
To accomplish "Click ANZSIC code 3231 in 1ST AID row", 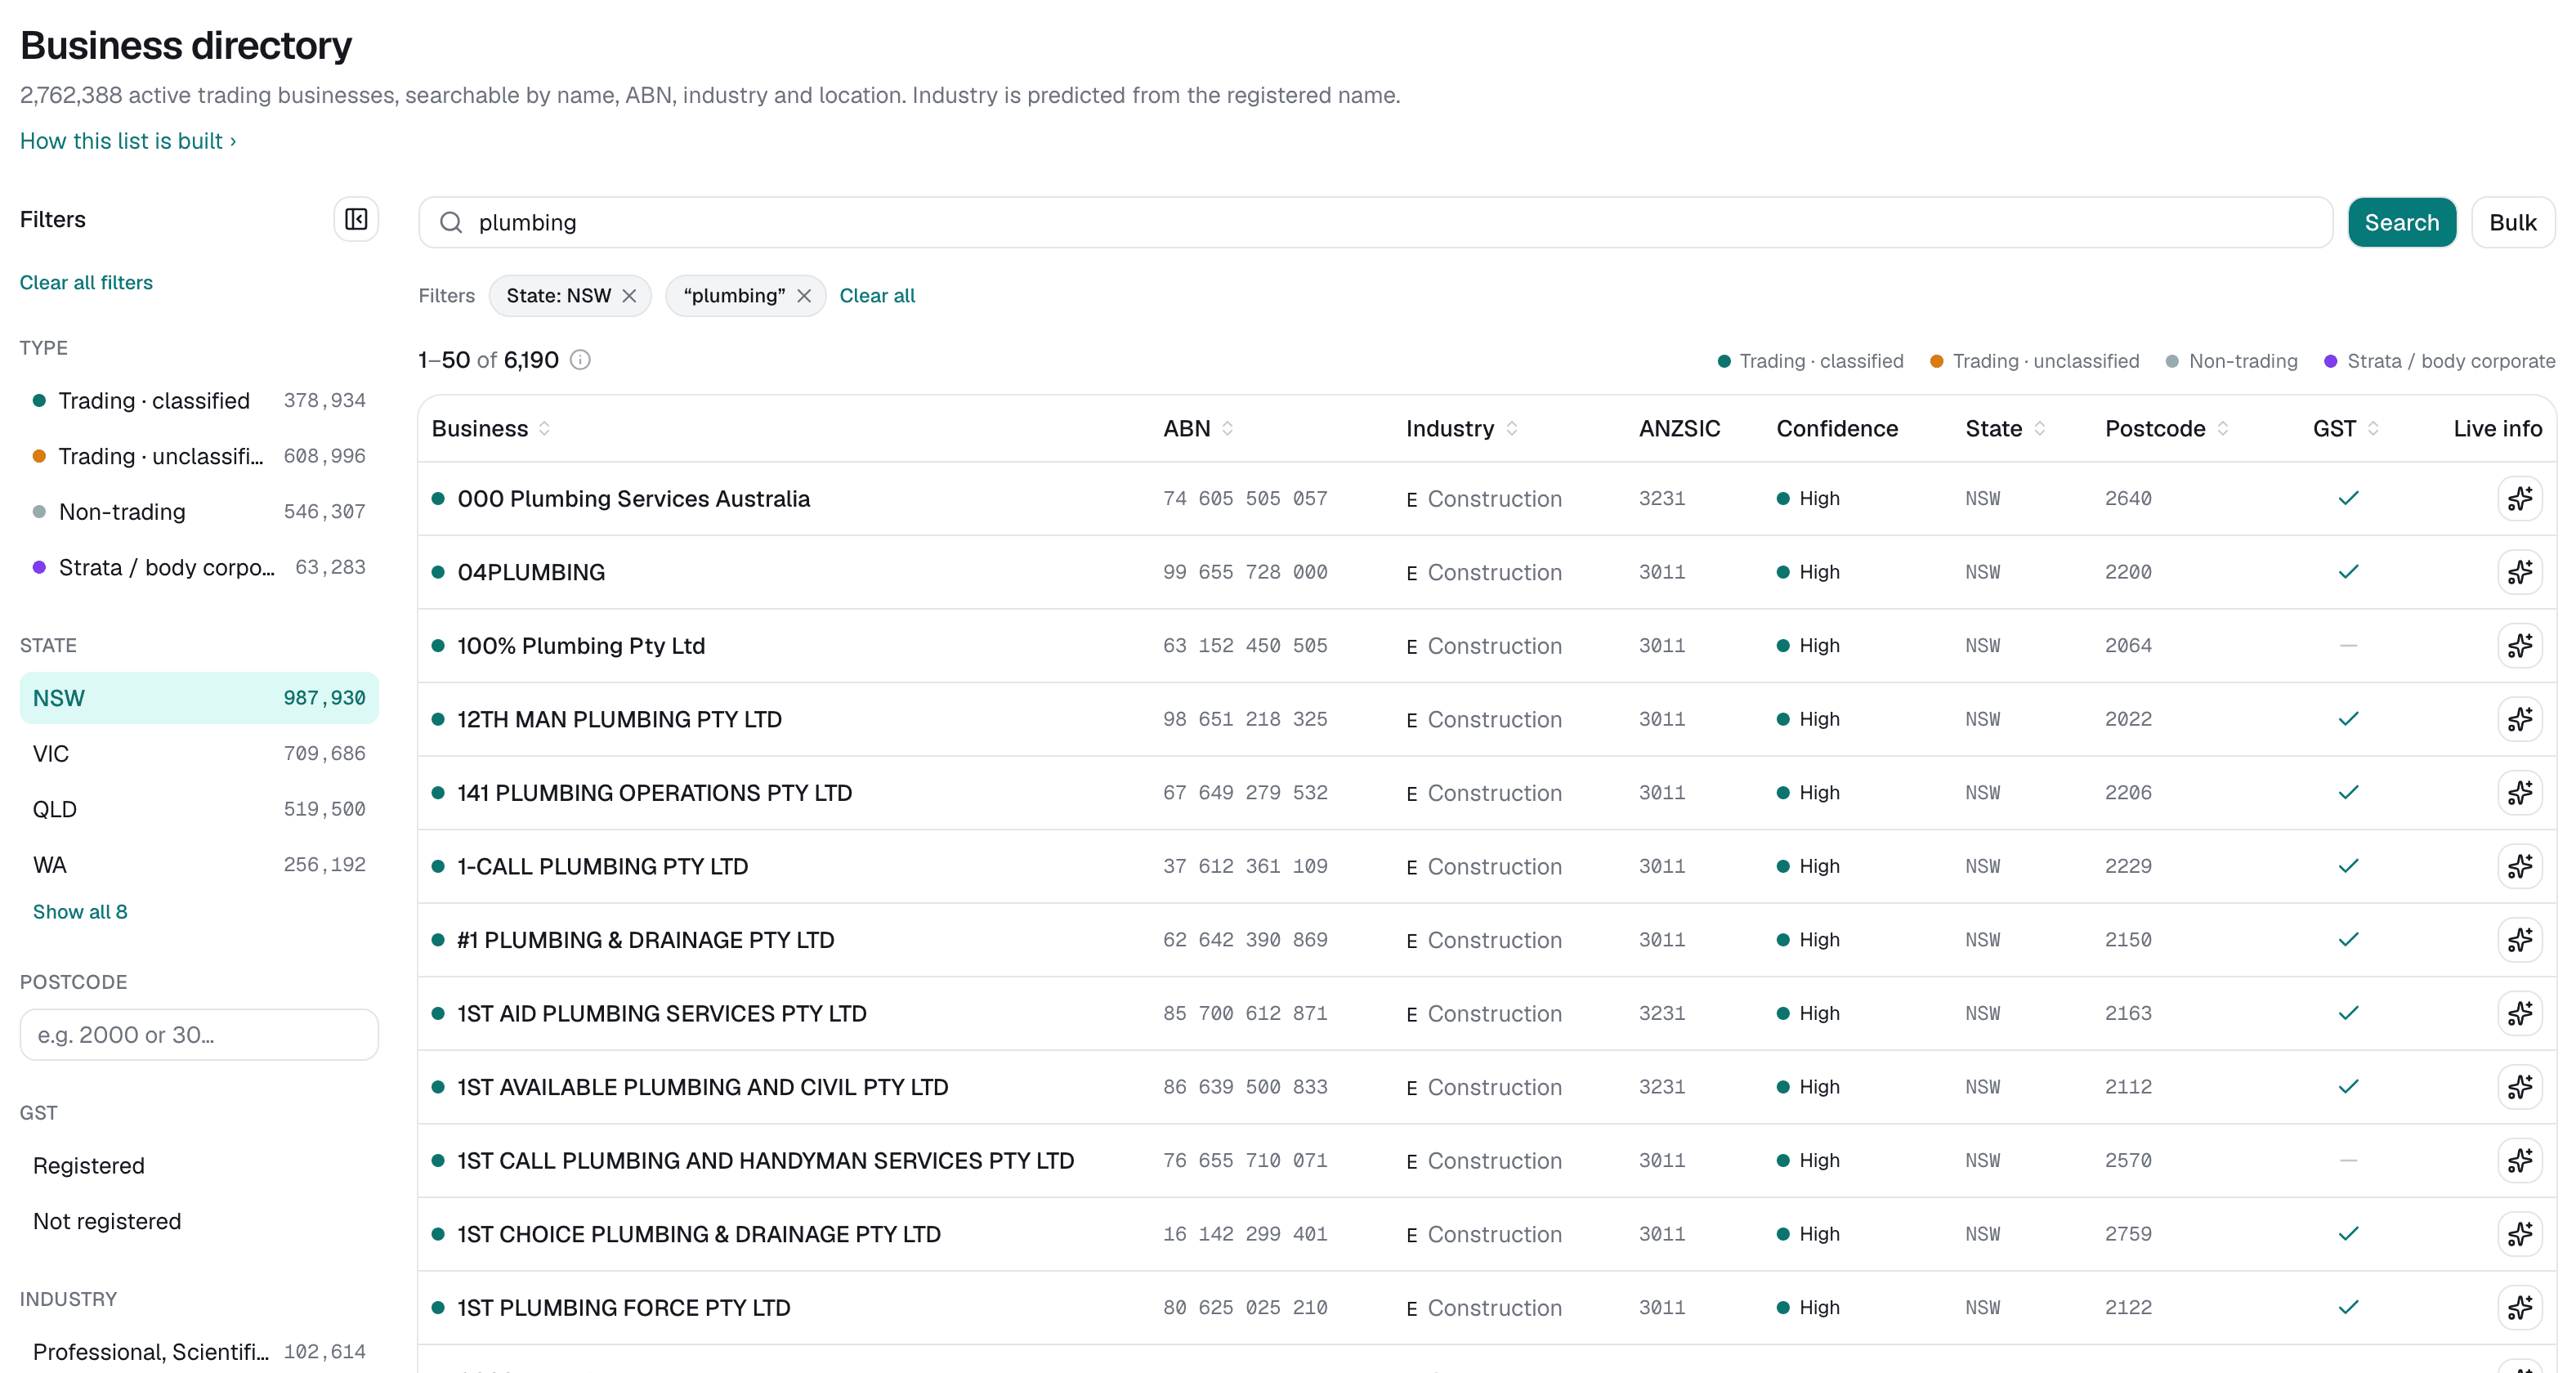I will click(1661, 1013).
